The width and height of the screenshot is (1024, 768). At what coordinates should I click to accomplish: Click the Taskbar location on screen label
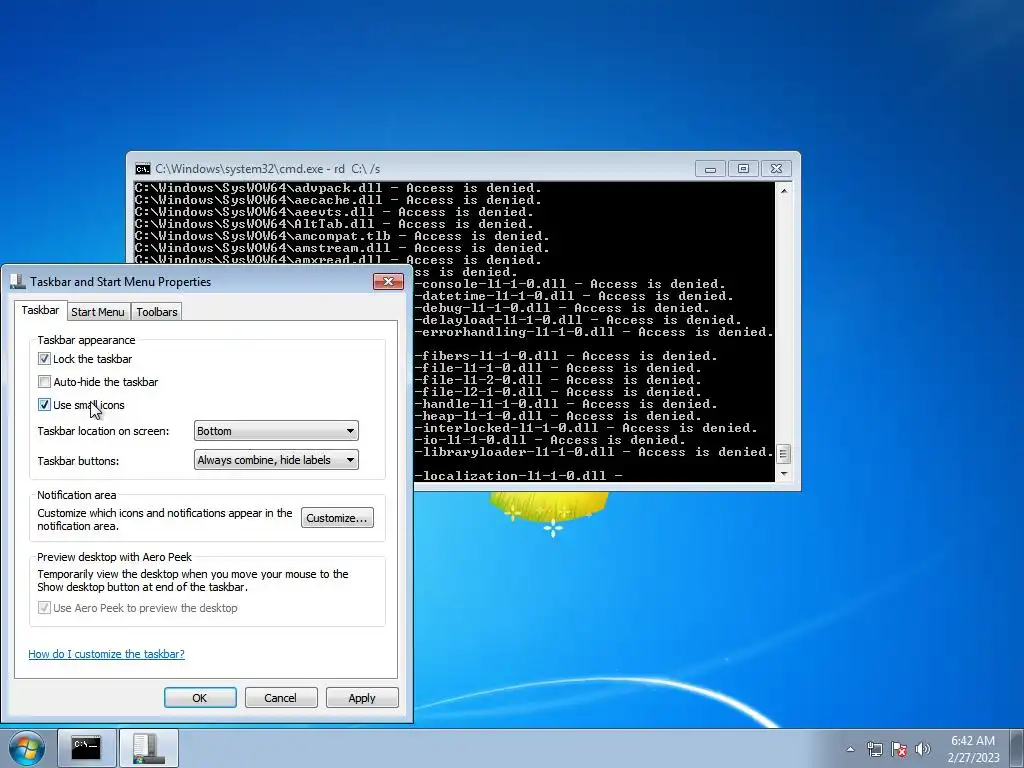tap(103, 431)
